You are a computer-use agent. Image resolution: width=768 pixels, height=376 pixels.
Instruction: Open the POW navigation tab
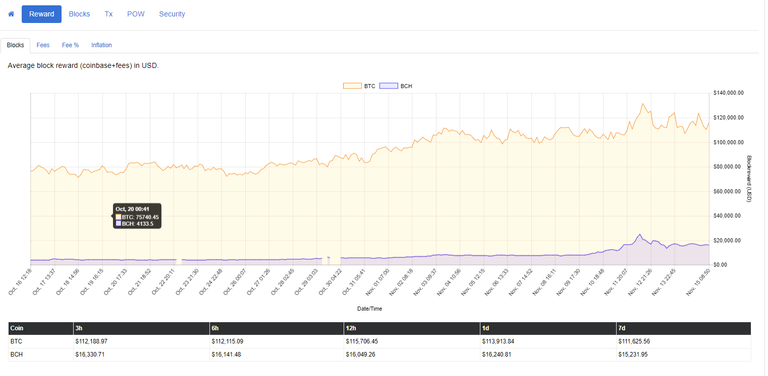(x=136, y=14)
